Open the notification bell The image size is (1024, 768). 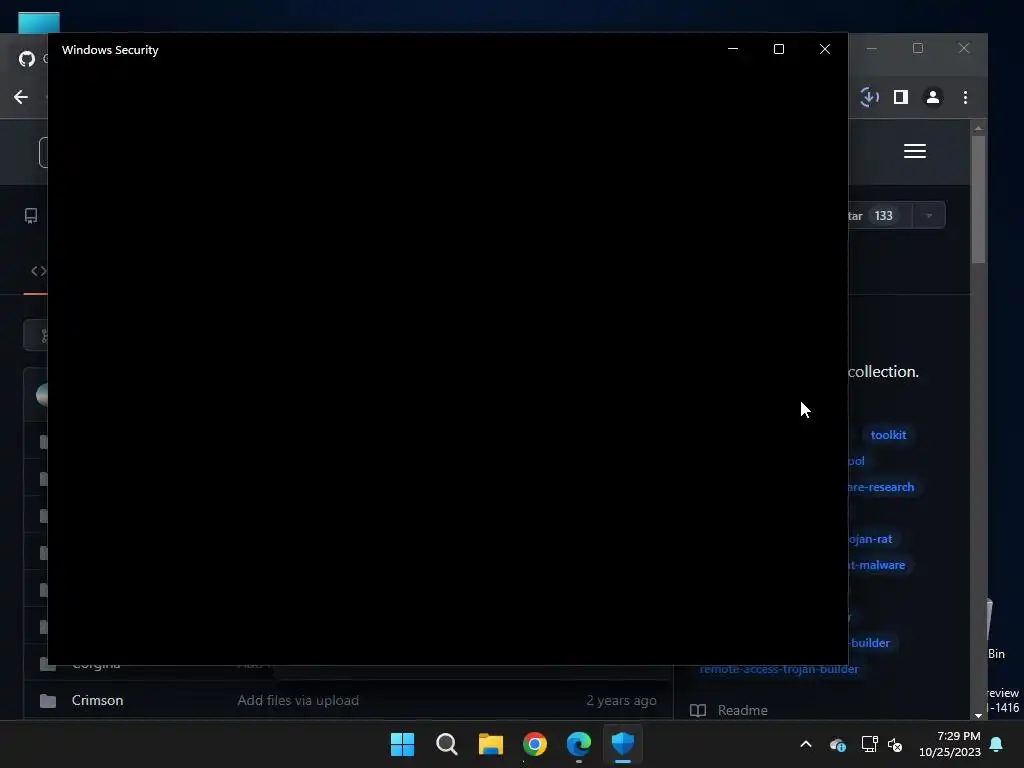pos(997,744)
